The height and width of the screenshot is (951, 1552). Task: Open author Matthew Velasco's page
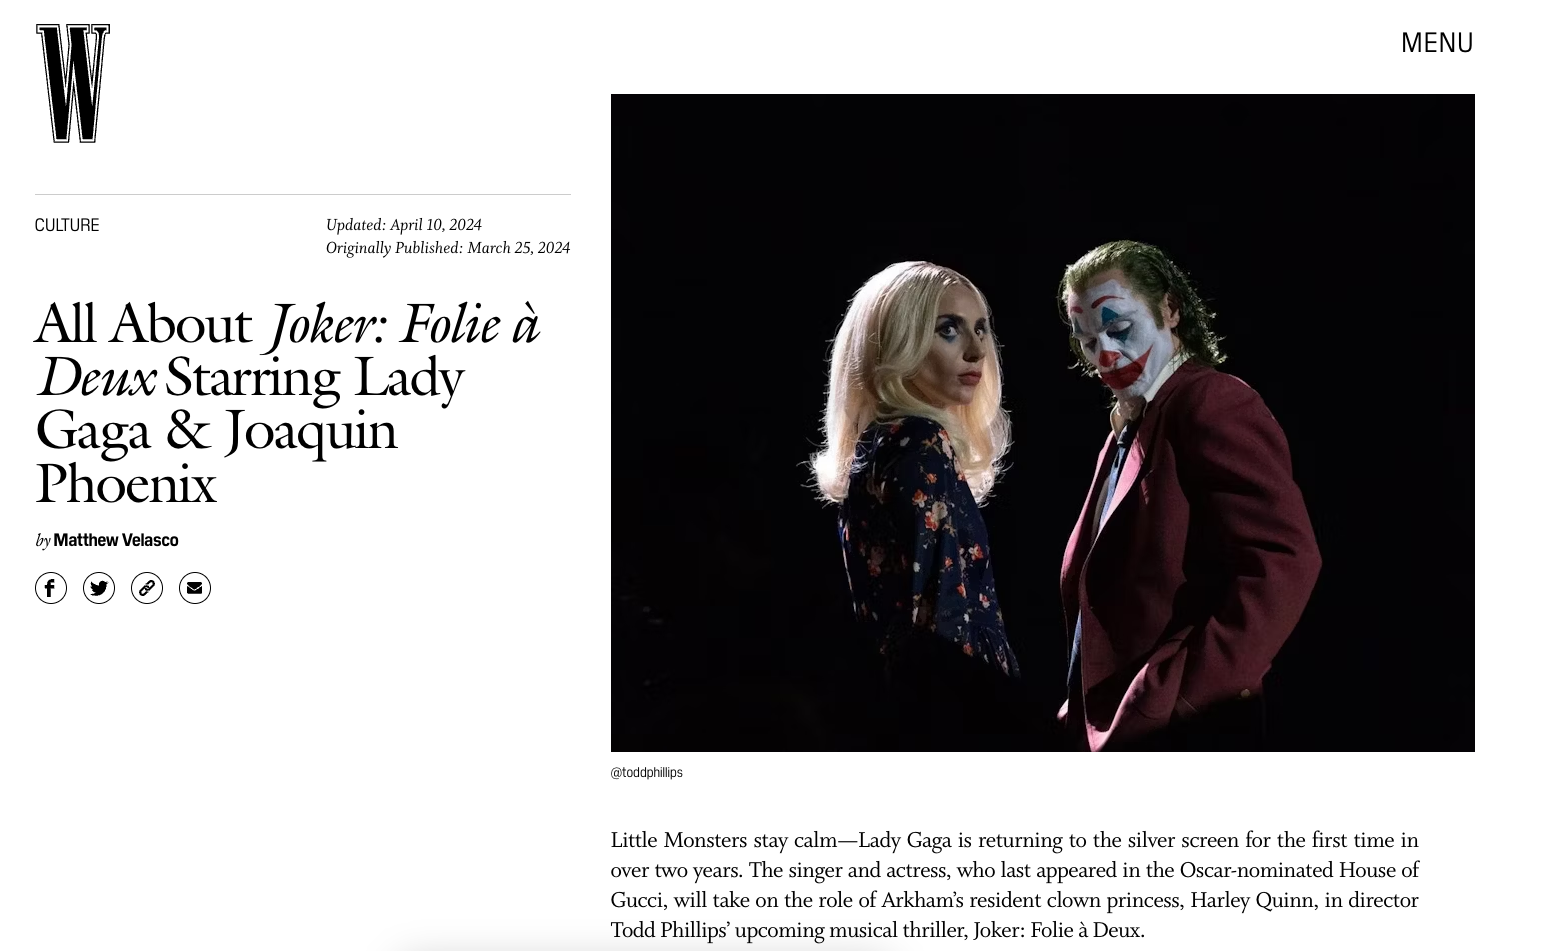(116, 540)
